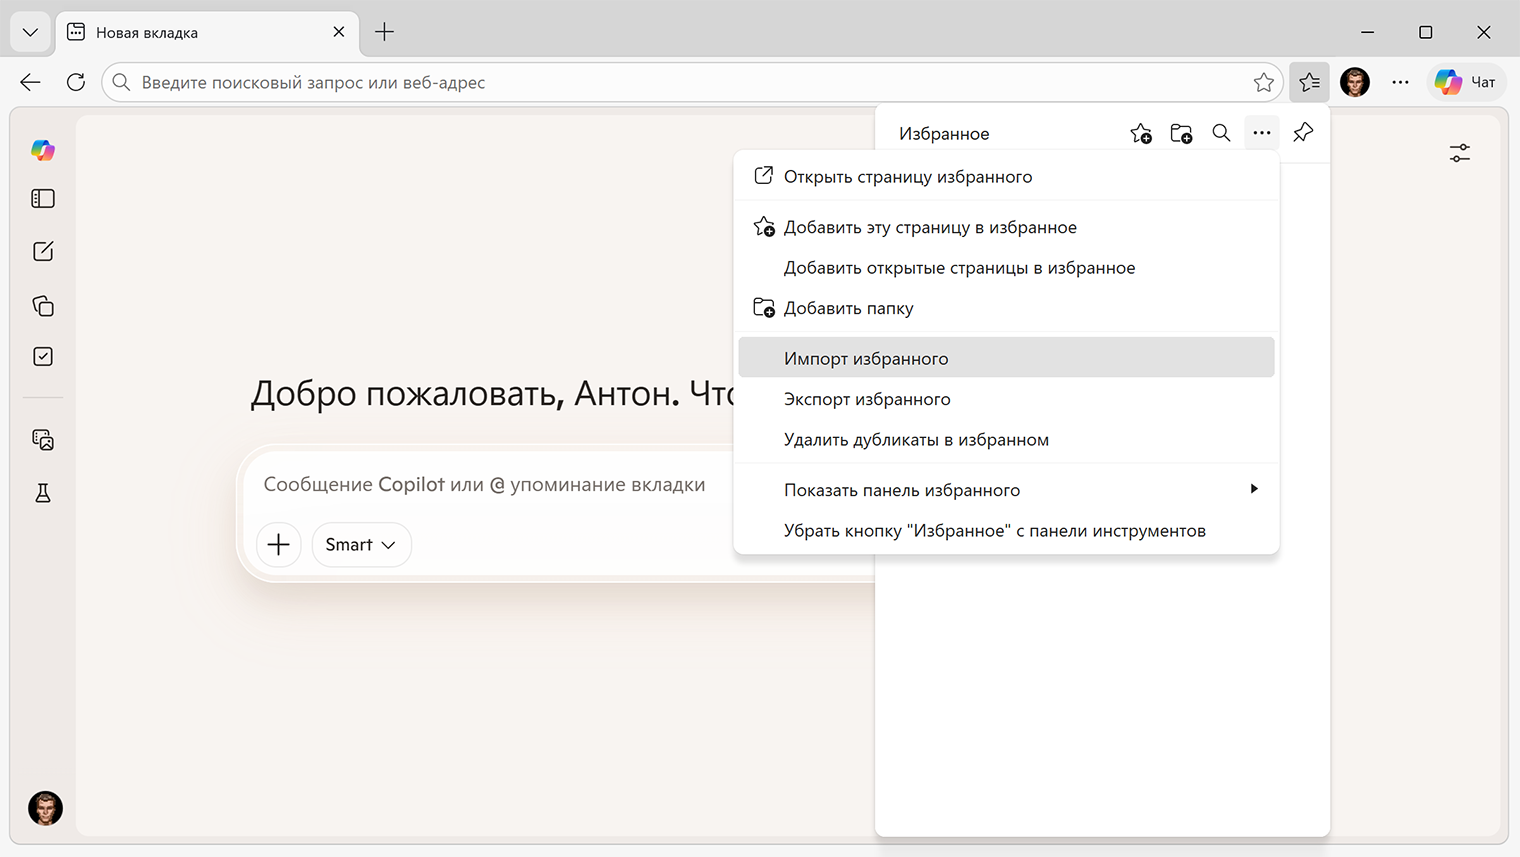Click the profile avatar next to address bar

point(1355,82)
